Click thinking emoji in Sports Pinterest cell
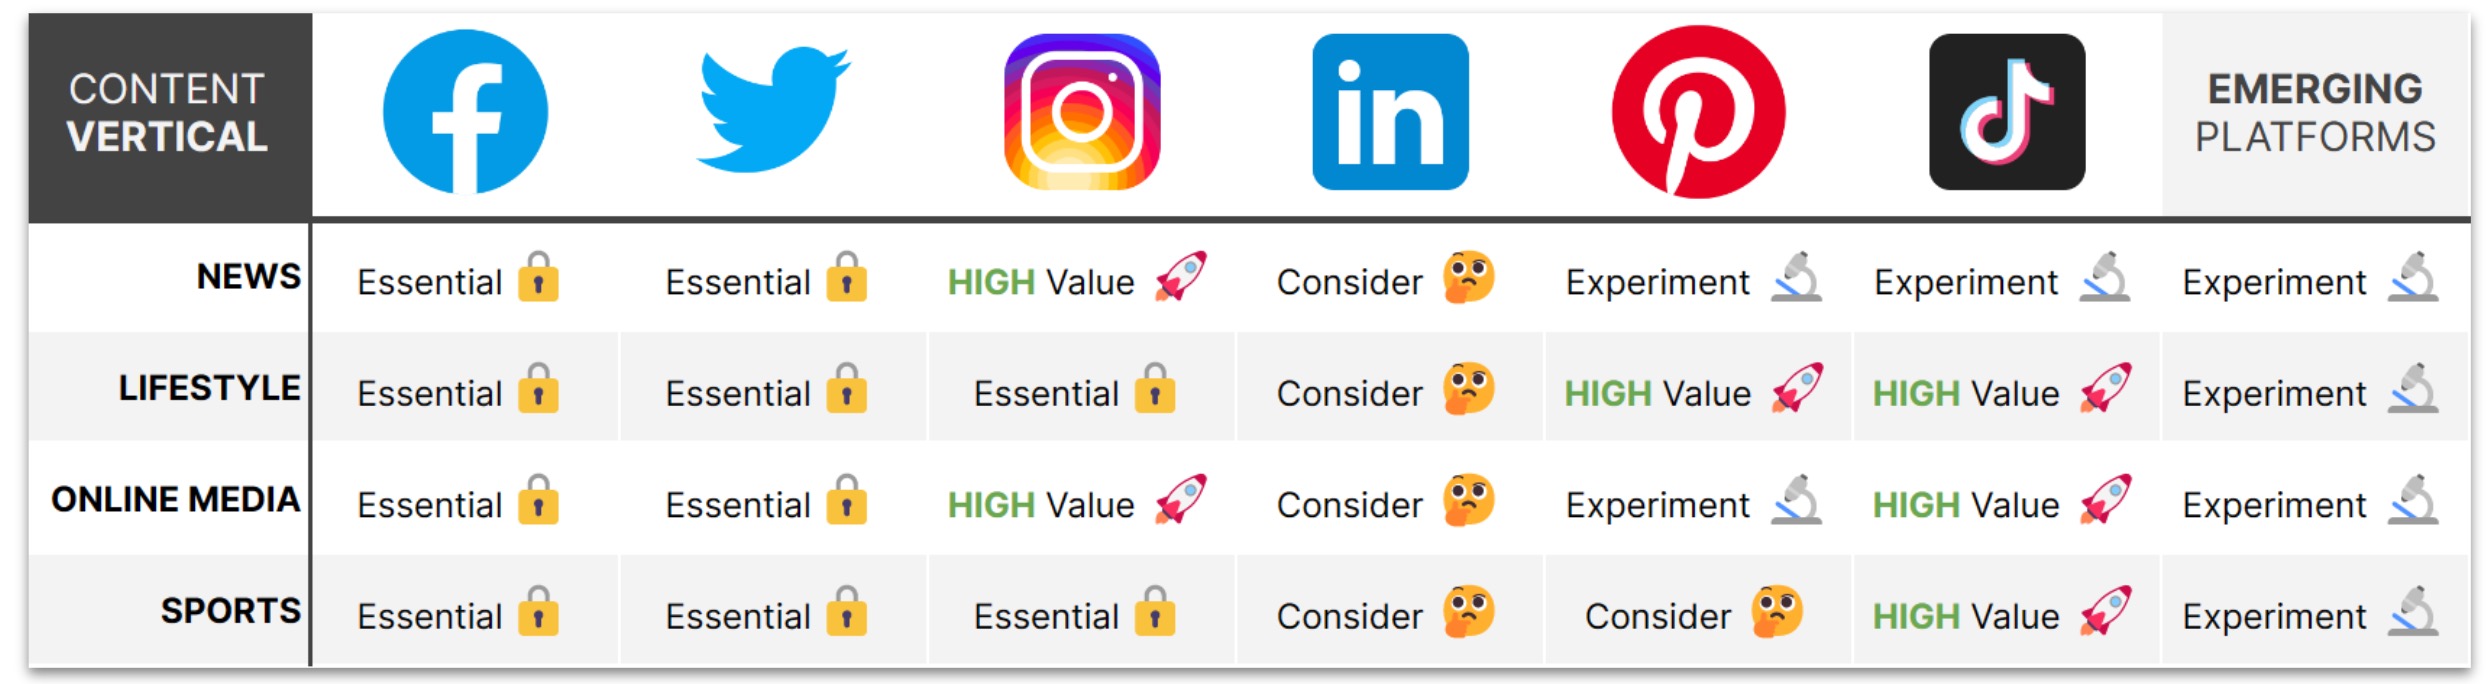Screen dimensions: 2486x684 [1776, 612]
